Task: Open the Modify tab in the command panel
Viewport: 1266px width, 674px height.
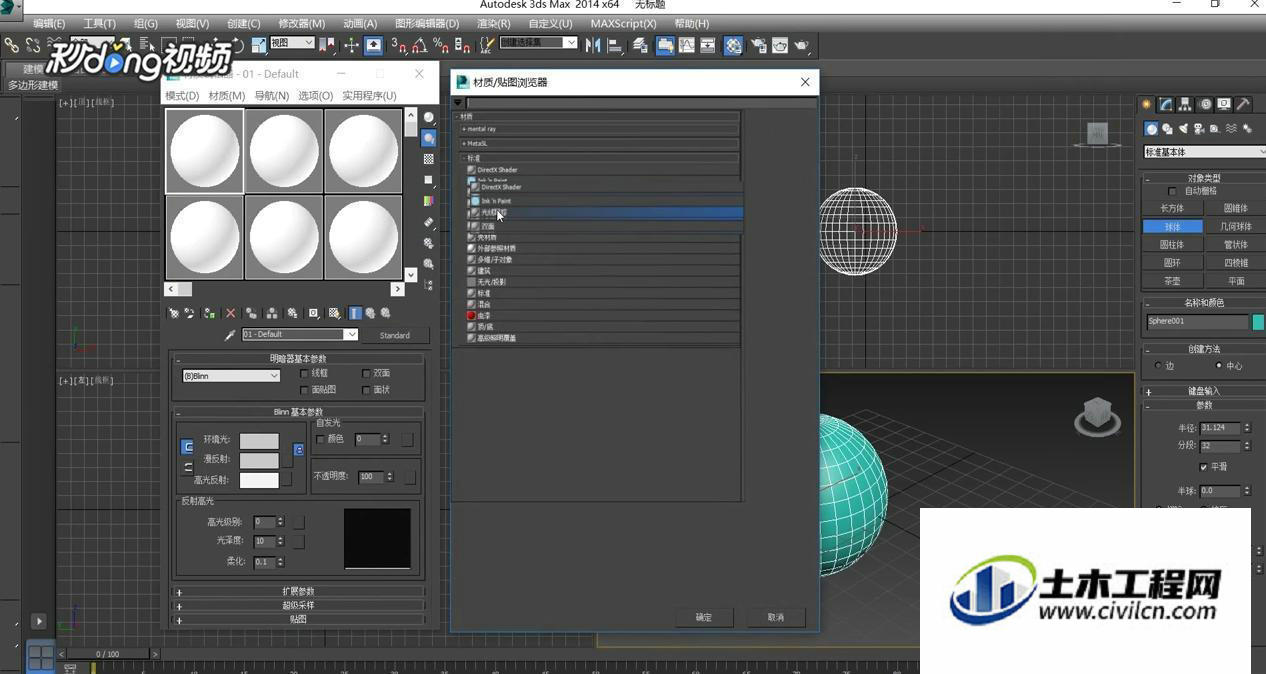Action: (1166, 104)
